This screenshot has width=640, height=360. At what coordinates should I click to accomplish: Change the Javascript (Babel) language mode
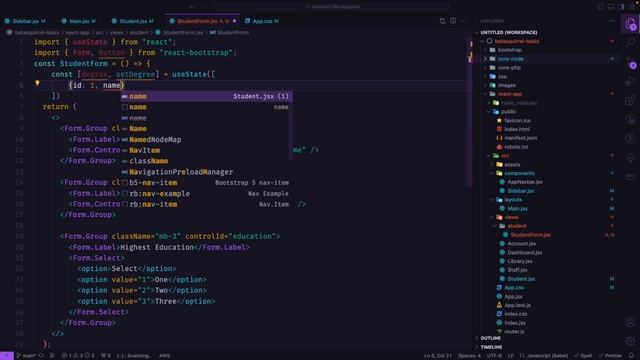point(547,356)
